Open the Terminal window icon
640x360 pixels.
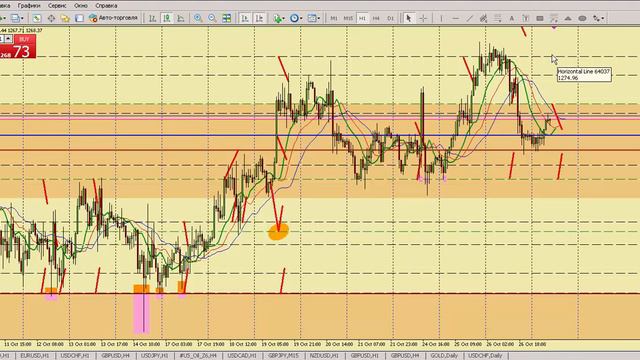tap(80, 18)
